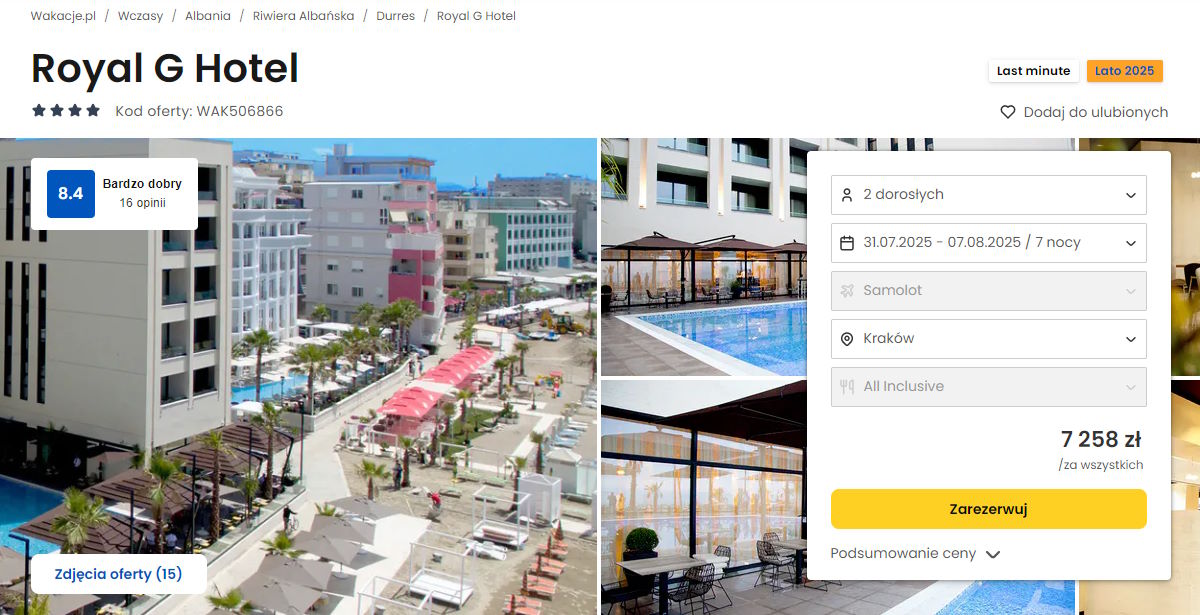1200x615 pixels.
Task: Open the Kraków departure city dropdown
Action: pyautogui.click(x=989, y=339)
